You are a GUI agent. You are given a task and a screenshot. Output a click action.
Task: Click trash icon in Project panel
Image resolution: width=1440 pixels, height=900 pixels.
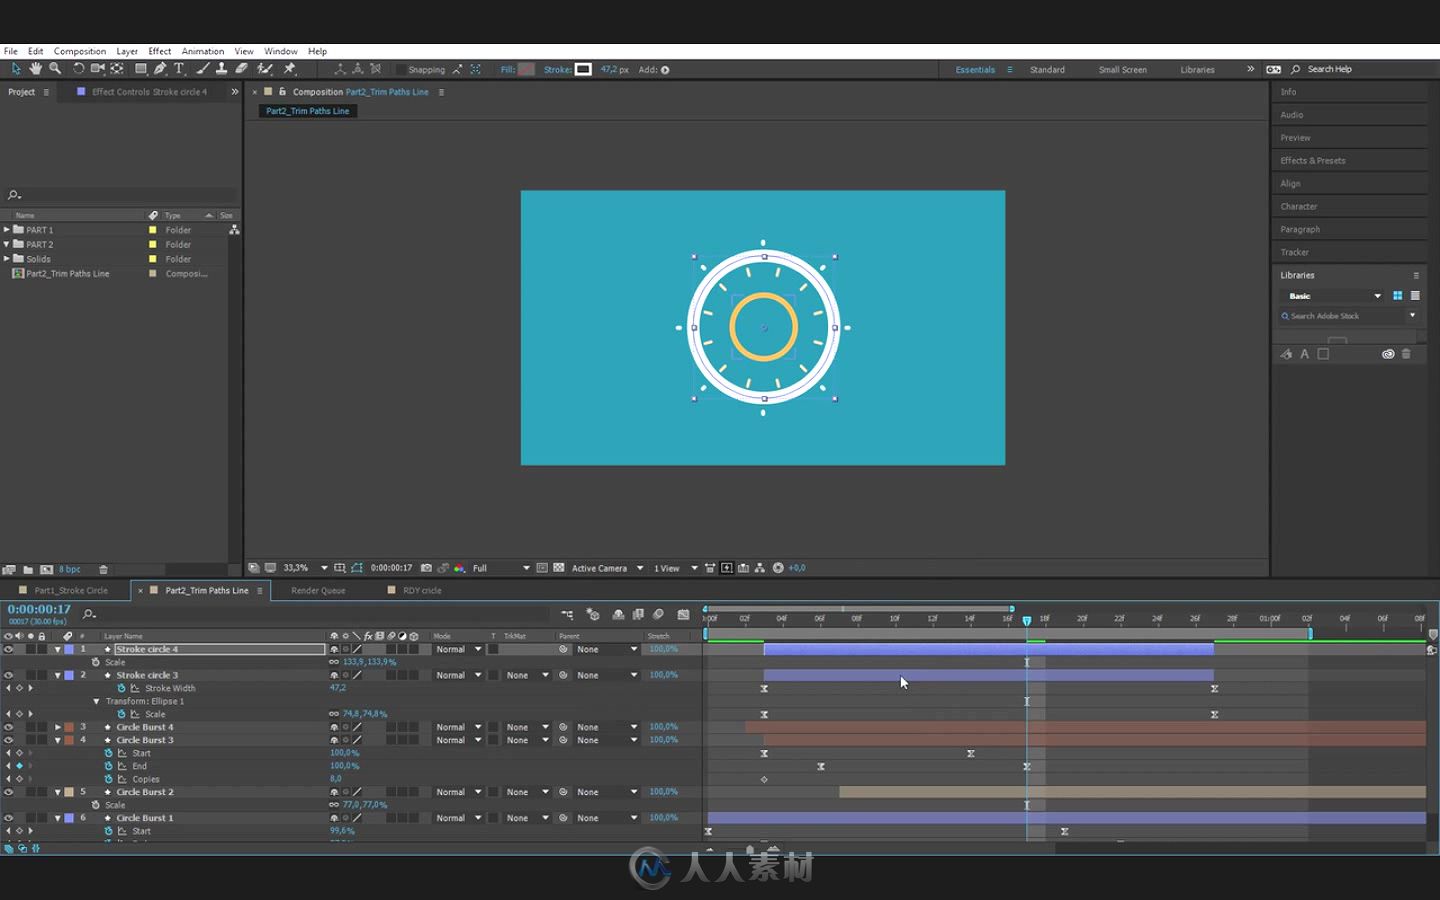pyautogui.click(x=103, y=569)
